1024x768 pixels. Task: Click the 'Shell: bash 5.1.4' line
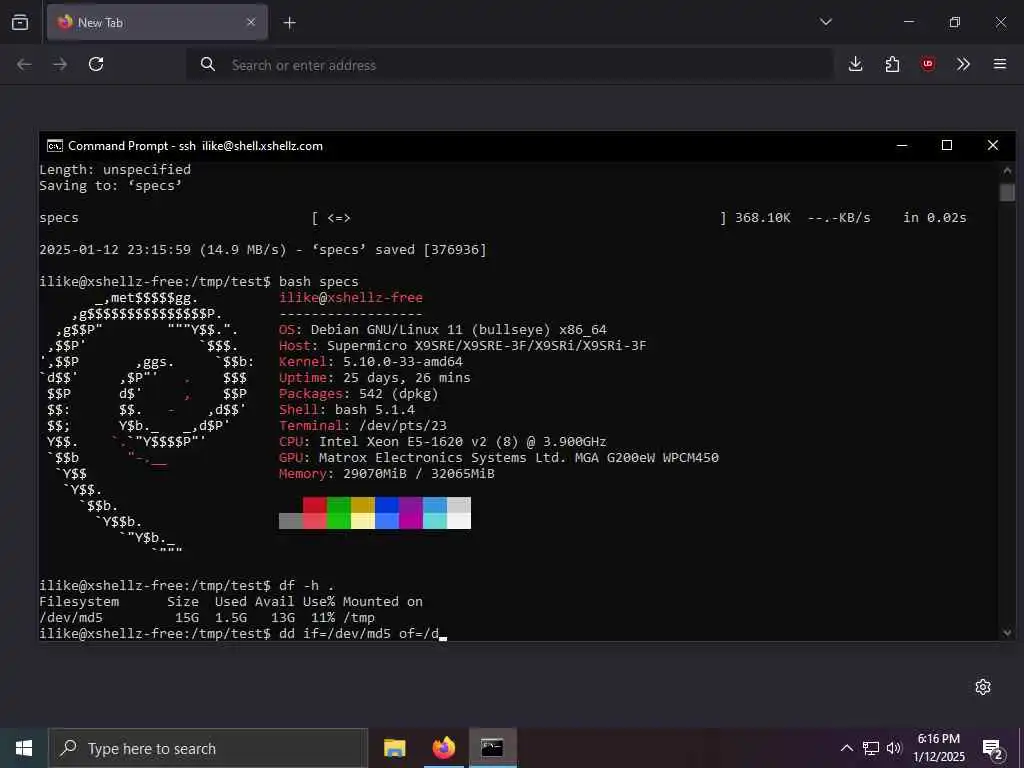point(347,409)
